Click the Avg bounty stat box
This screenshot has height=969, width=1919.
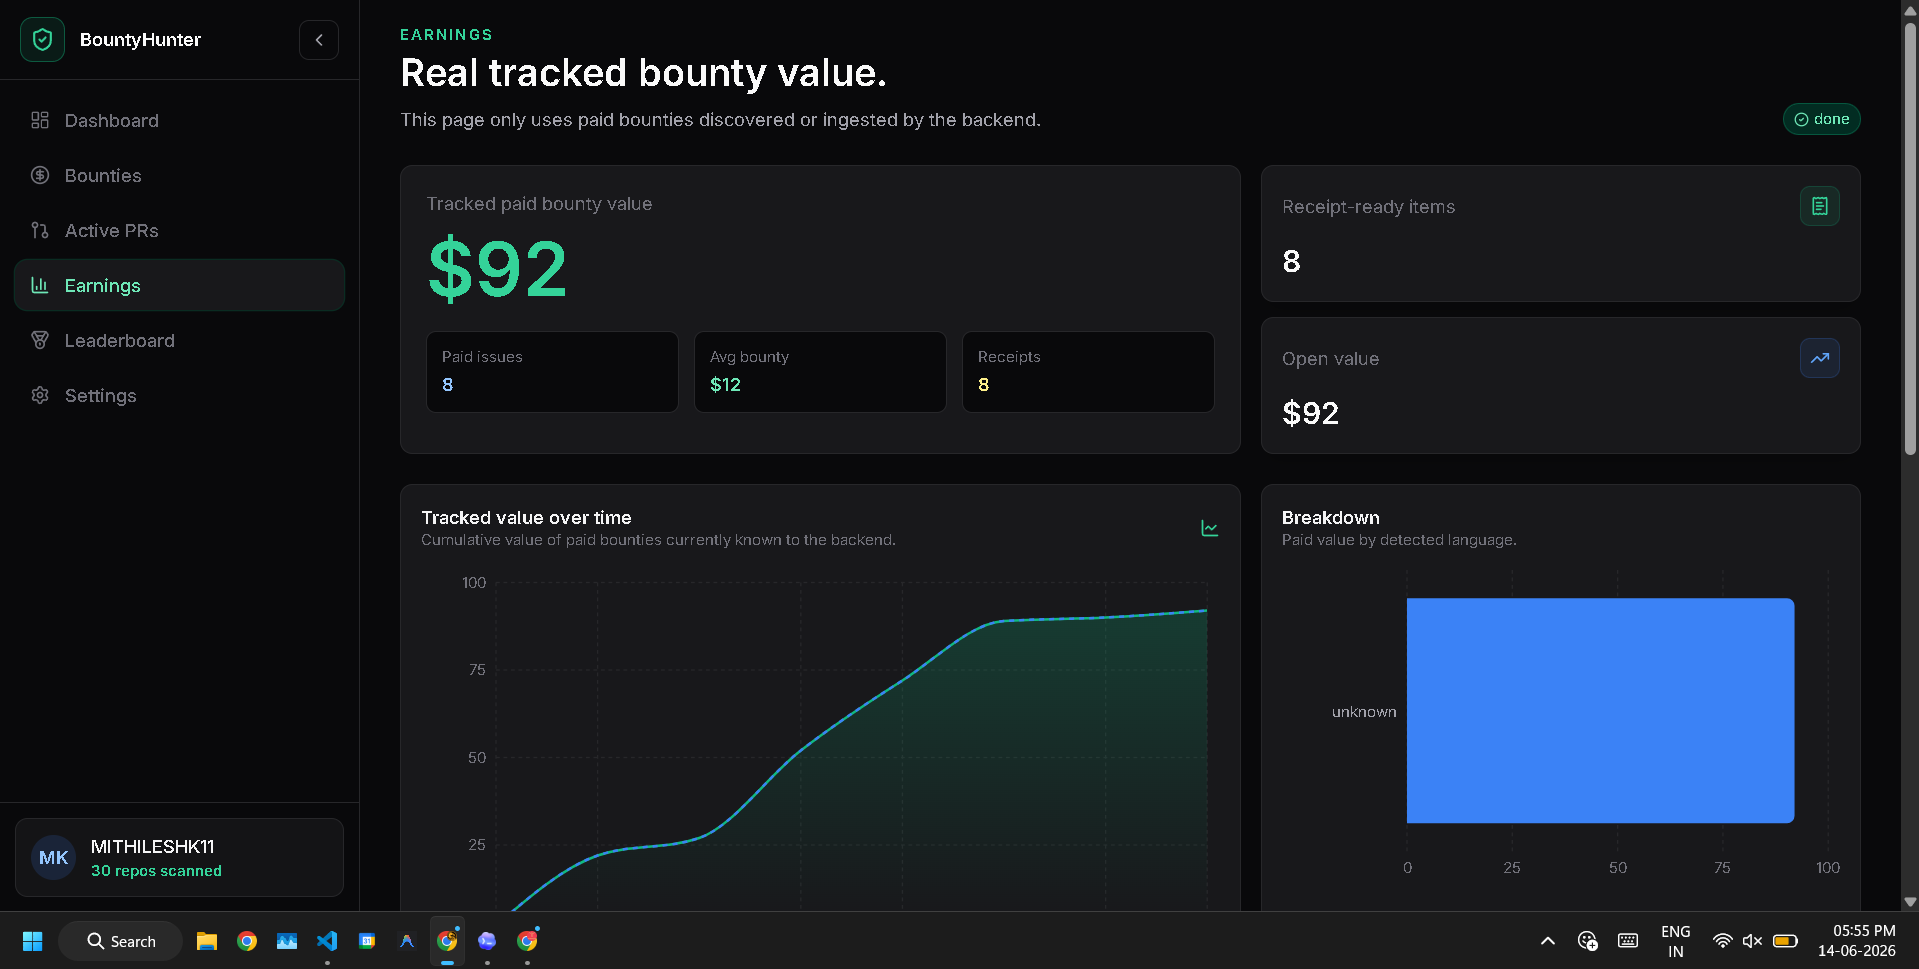(x=820, y=372)
